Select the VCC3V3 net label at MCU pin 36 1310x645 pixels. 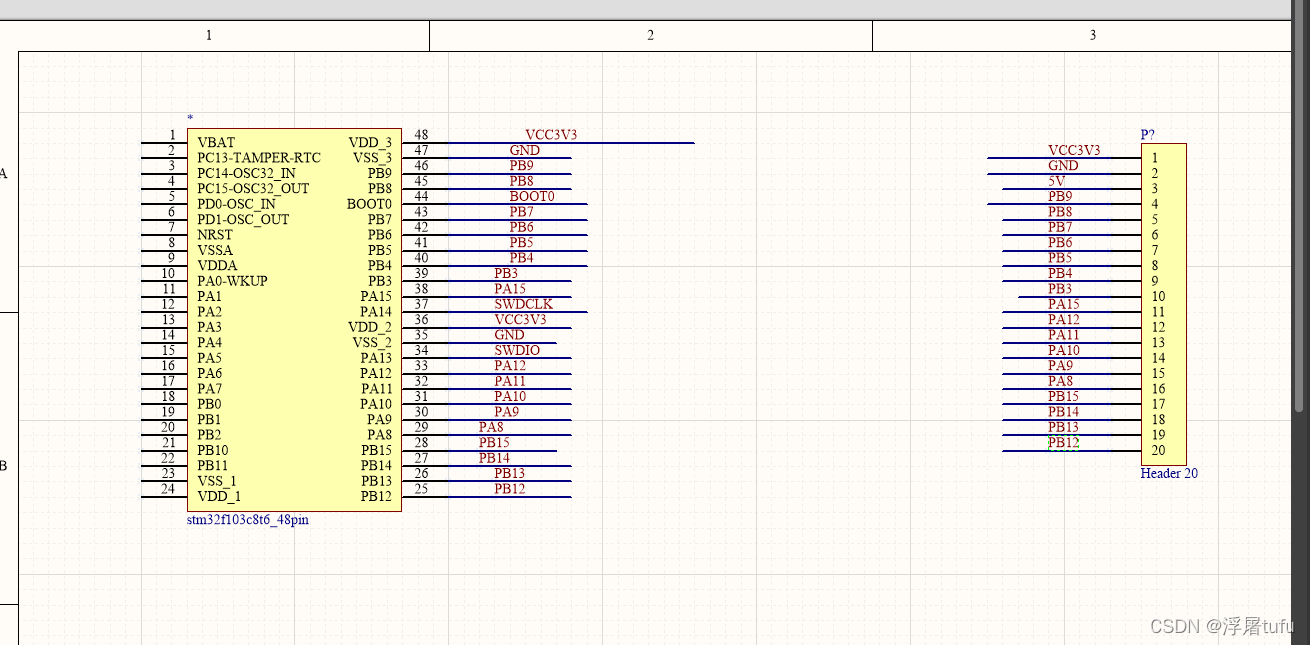coord(520,320)
